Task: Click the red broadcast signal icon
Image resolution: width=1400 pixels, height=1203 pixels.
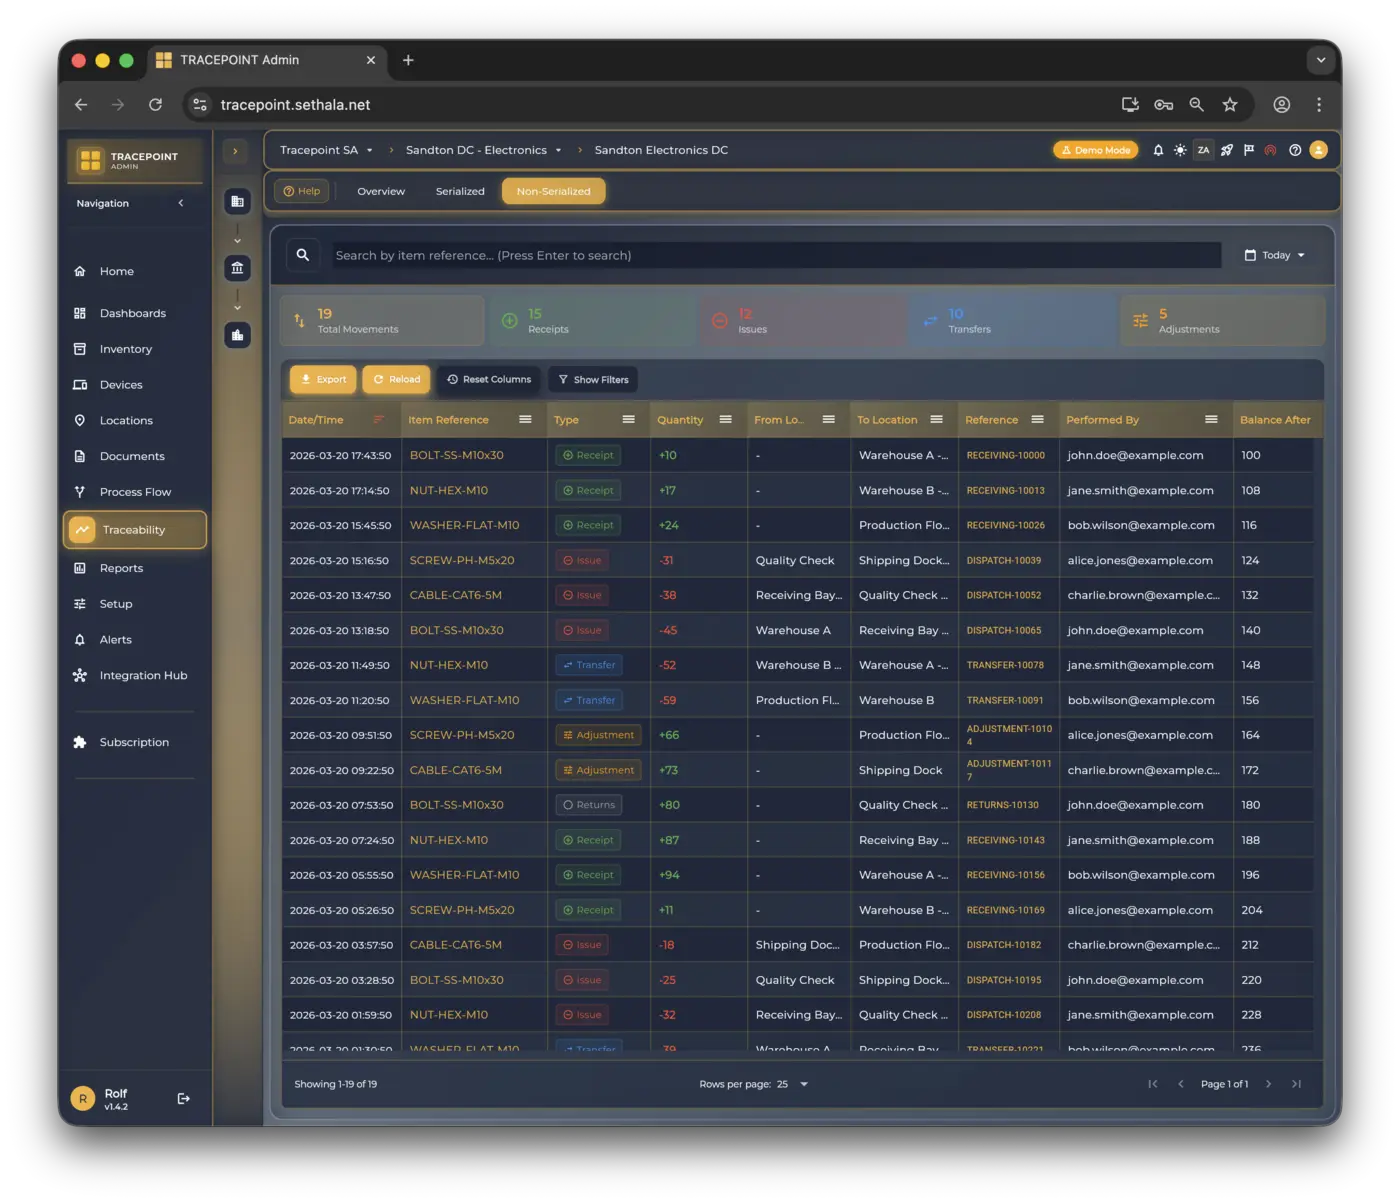Action: 1270,150
